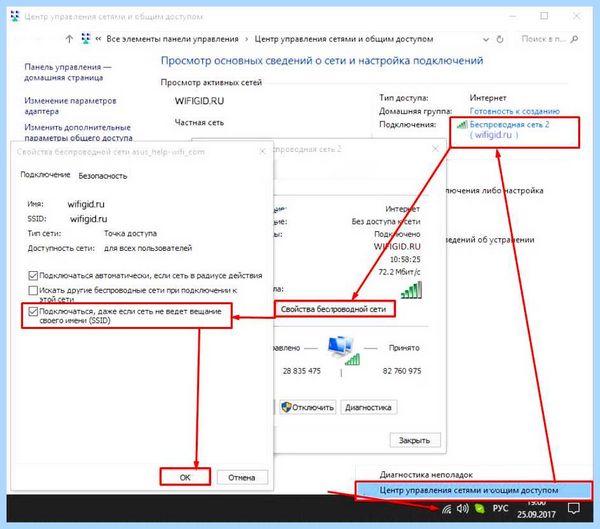
Task: Run Диагностика in status window
Action: 368,407
